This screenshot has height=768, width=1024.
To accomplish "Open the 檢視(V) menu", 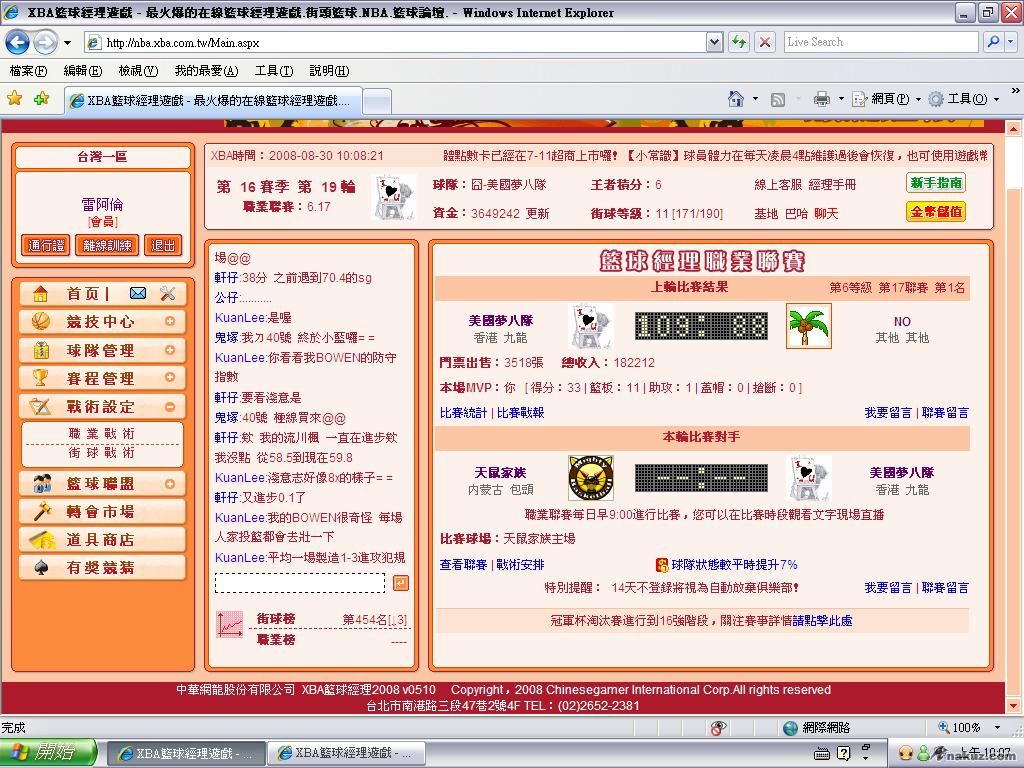I will click(x=138, y=71).
